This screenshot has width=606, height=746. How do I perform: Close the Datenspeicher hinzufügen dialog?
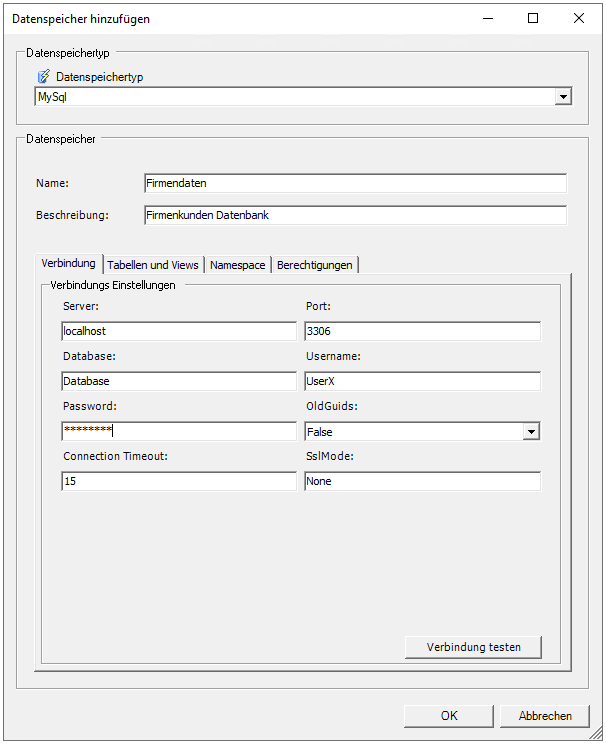click(x=579, y=18)
